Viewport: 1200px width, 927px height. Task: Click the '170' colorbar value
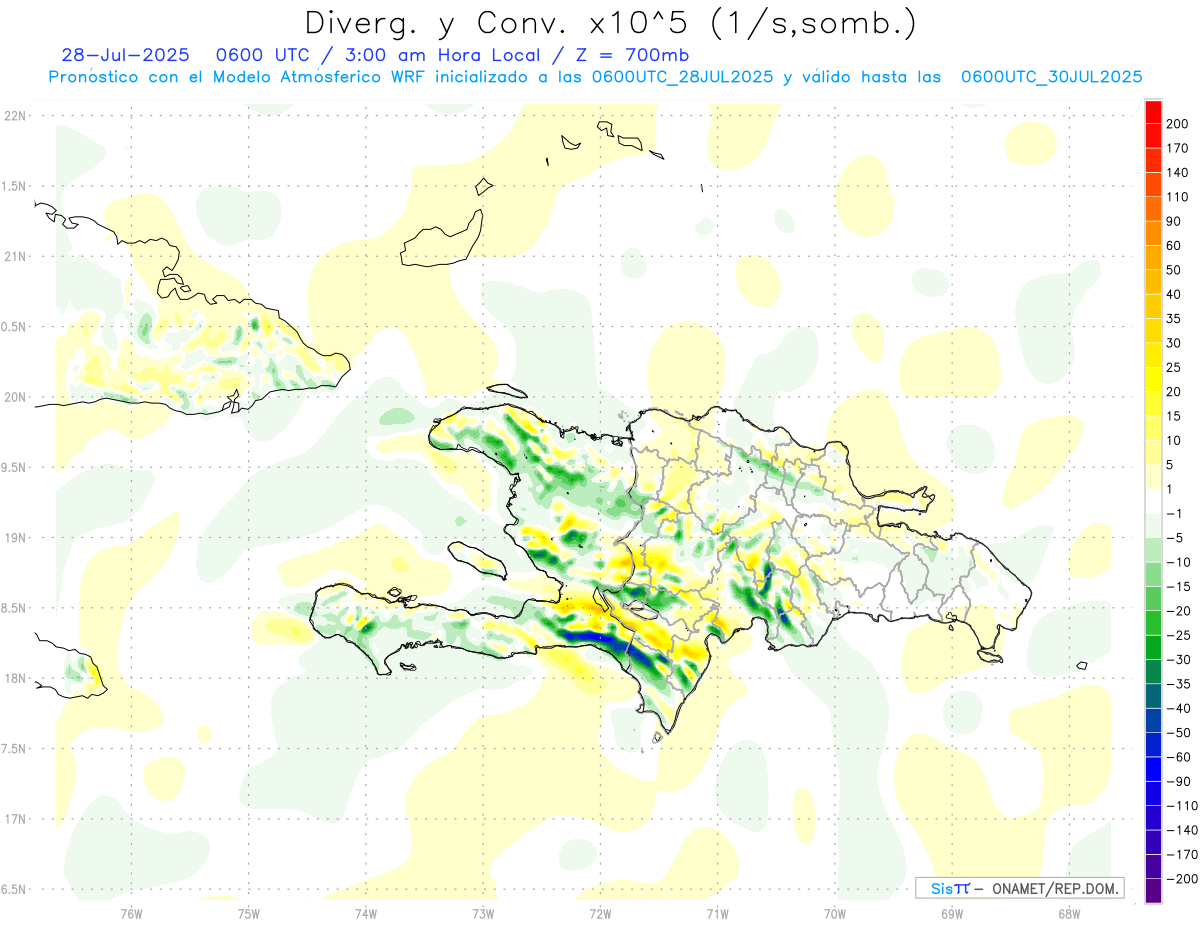(x=1177, y=148)
